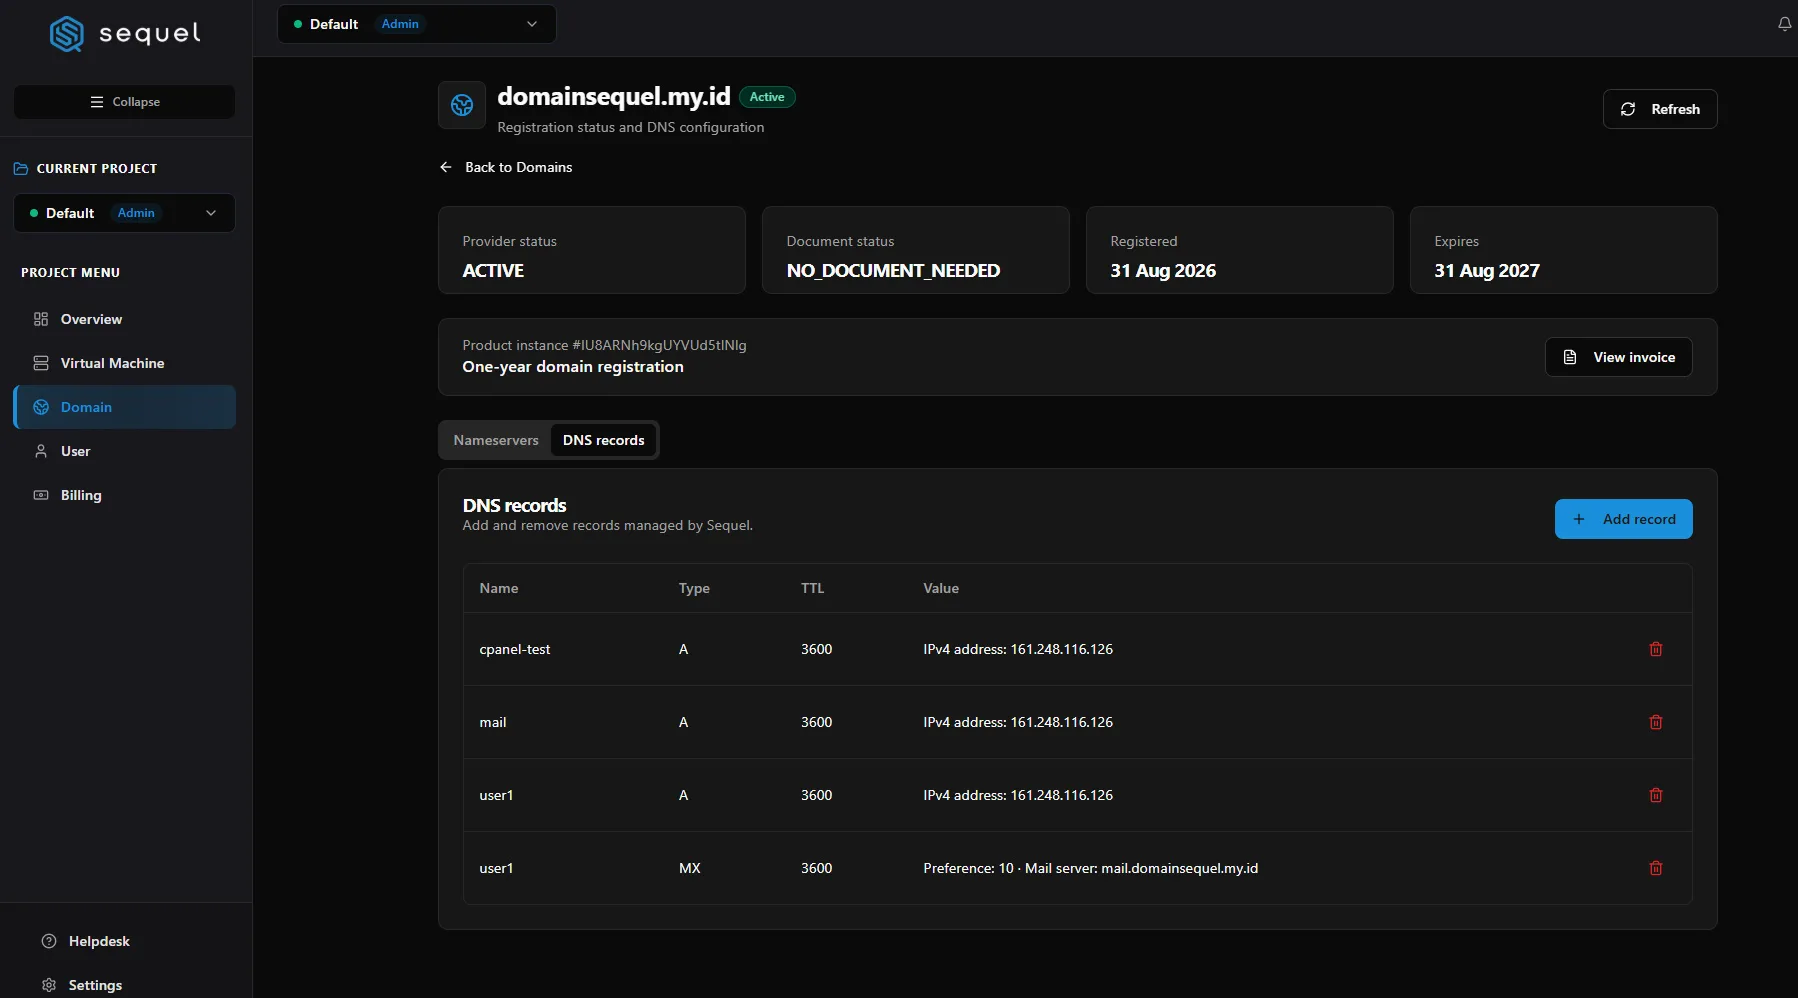
Task: Click the Helpdesk question mark icon
Action: 49,941
